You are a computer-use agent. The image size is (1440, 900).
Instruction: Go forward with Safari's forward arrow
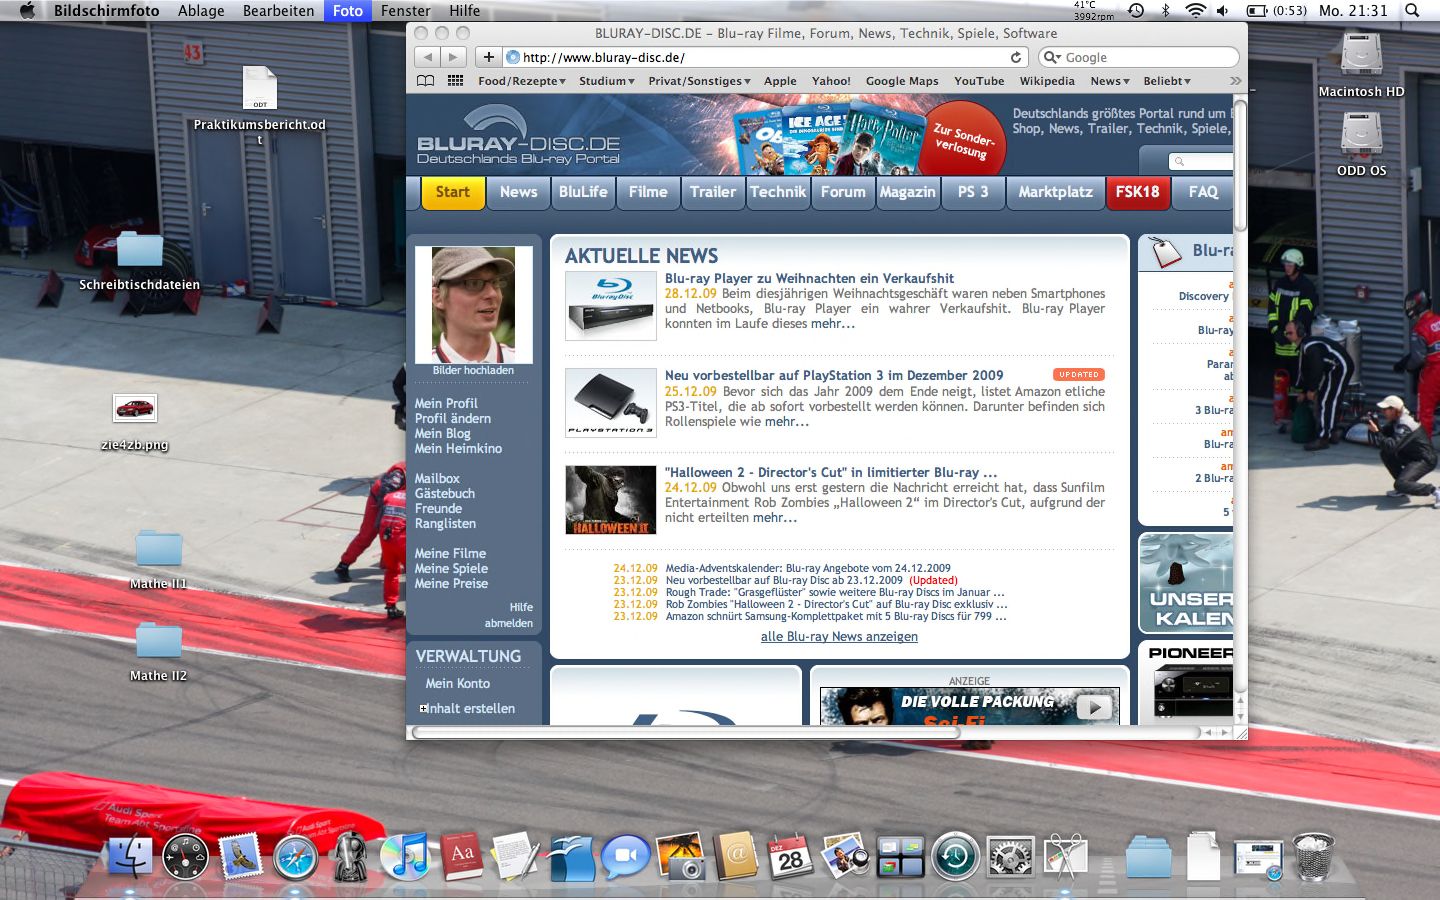pyautogui.click(x=453, y=57)
